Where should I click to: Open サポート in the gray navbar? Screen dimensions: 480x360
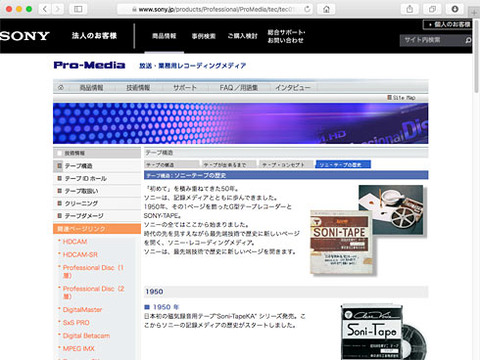point(184,88)
